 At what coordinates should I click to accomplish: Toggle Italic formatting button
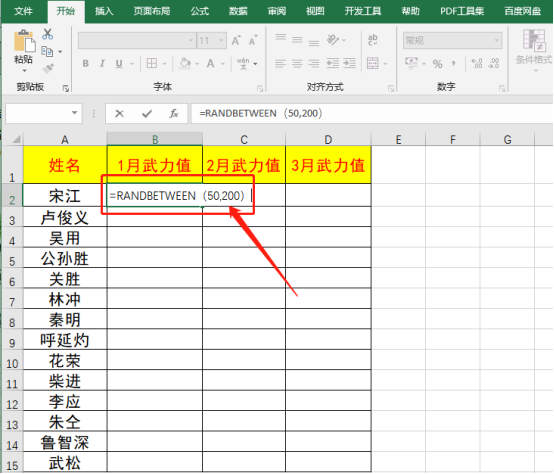tap(102, 64)
